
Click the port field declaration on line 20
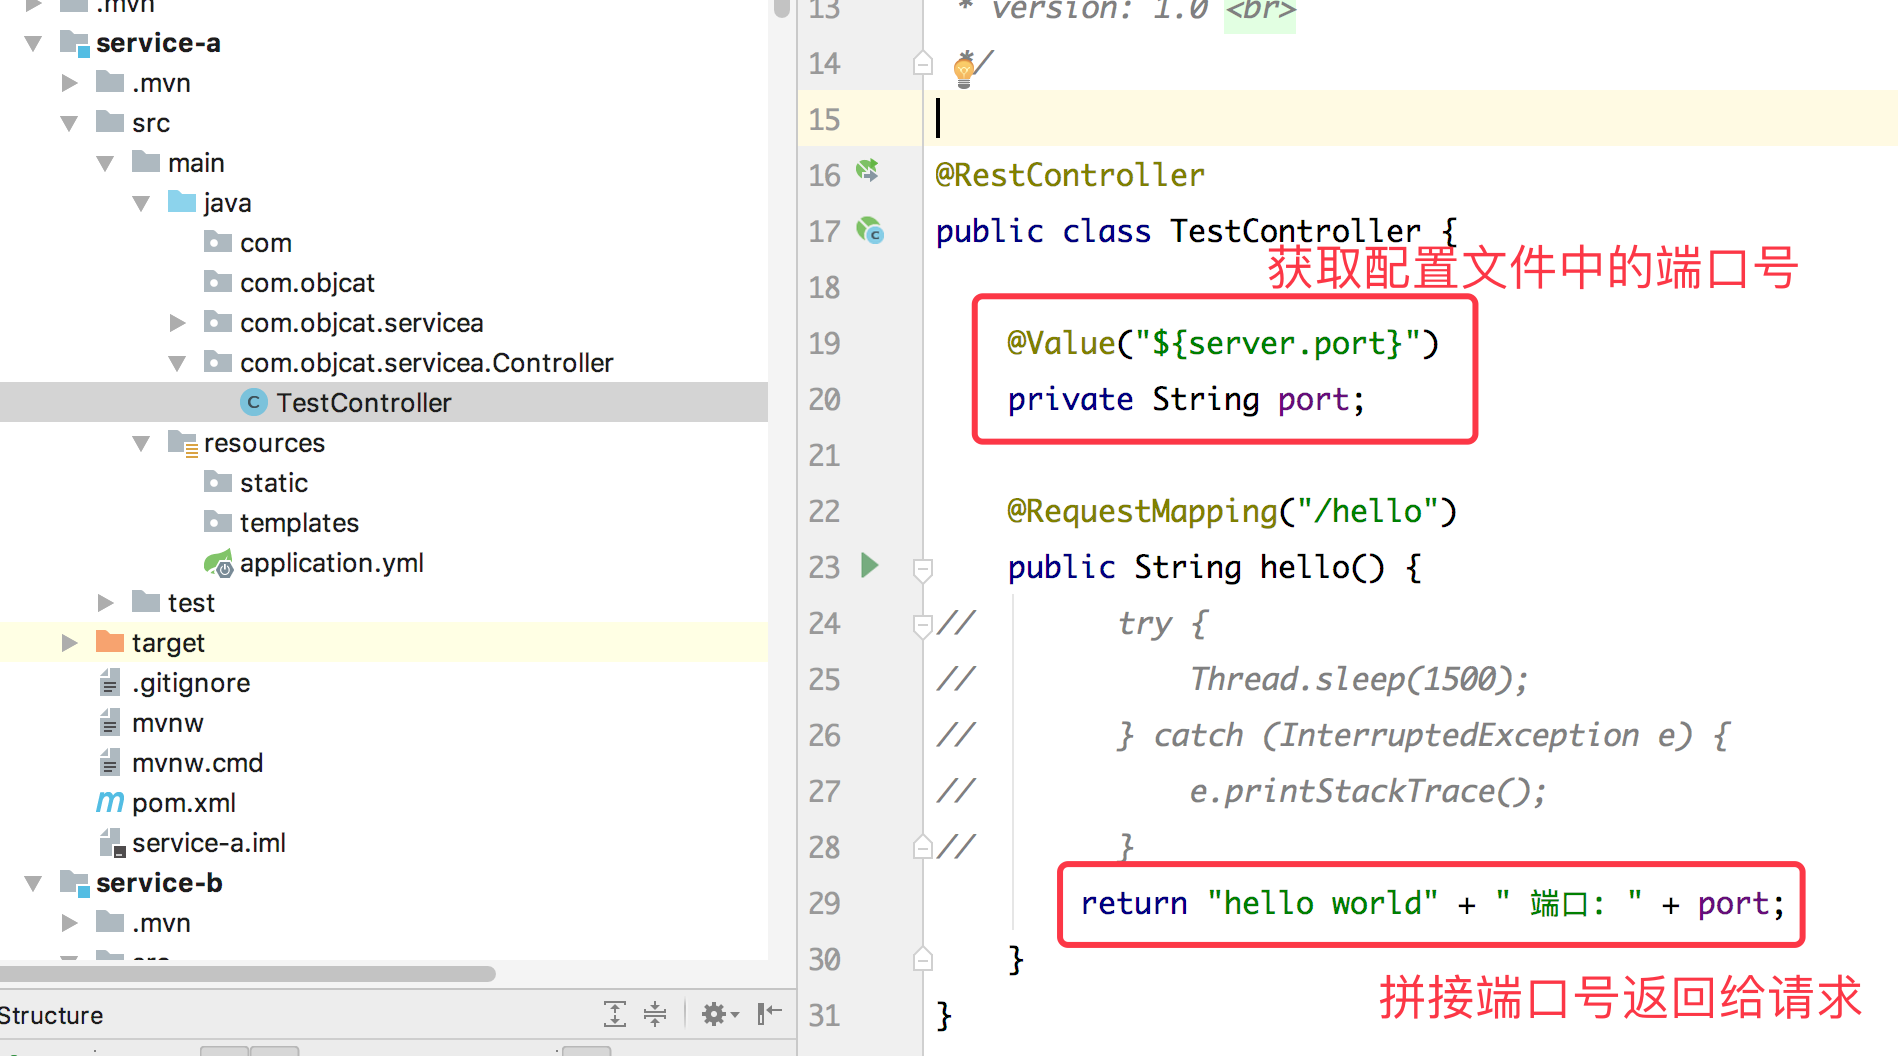click(1186, 399)
